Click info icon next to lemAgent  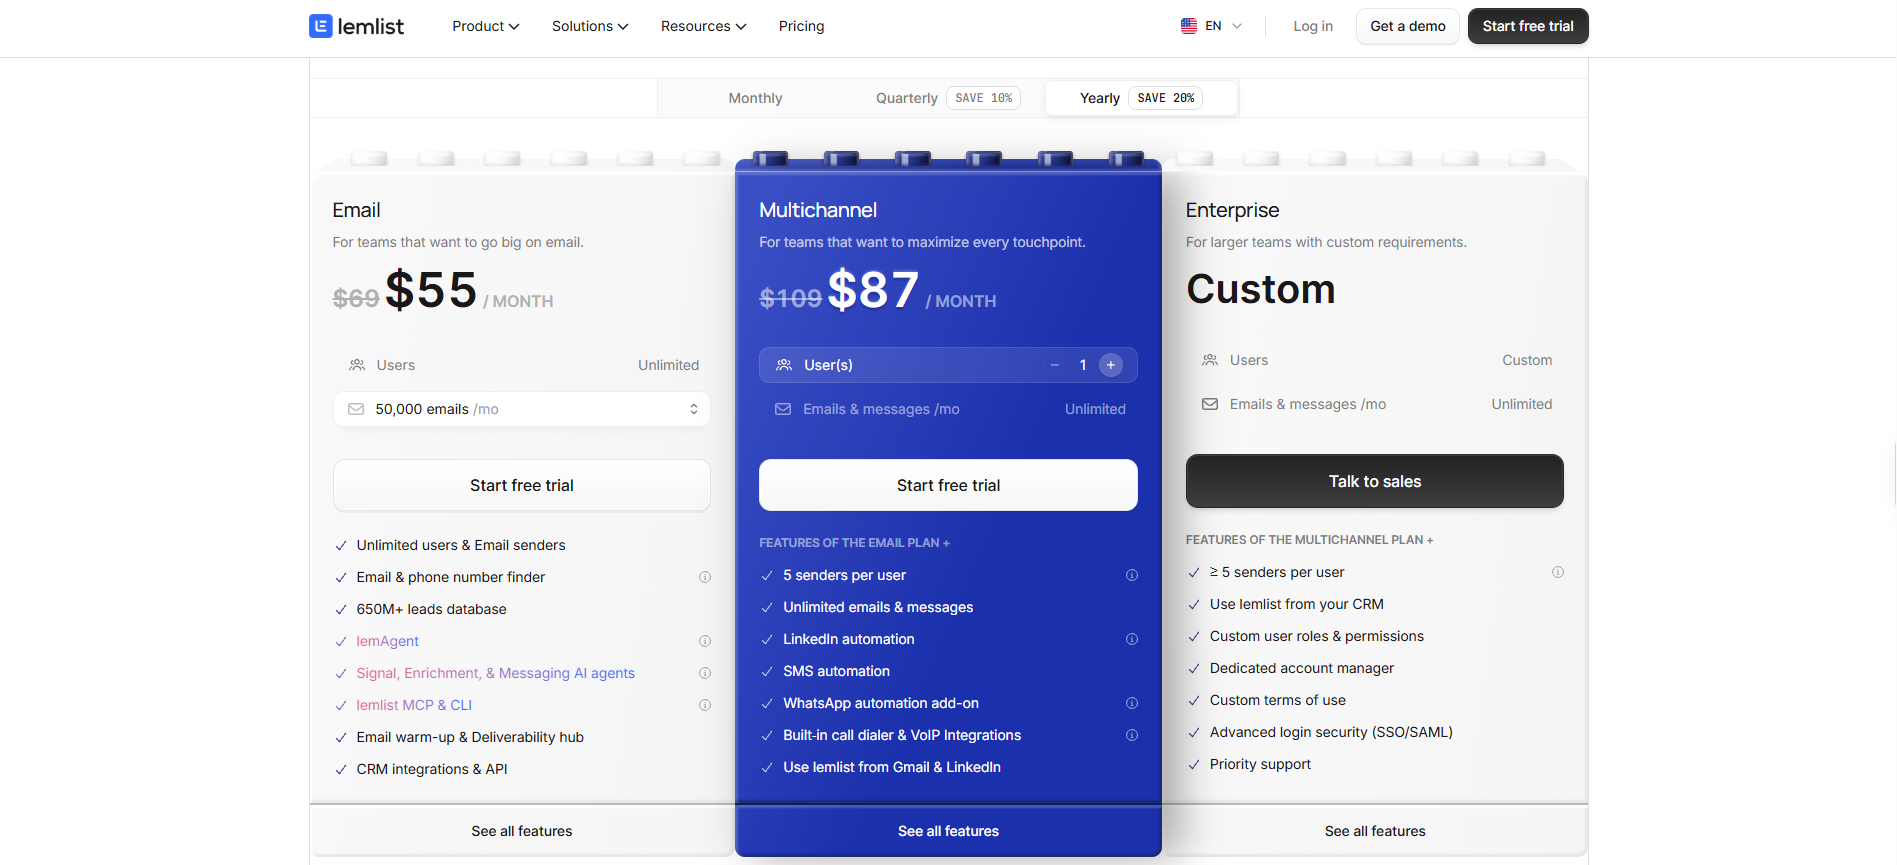pos(705,641)
